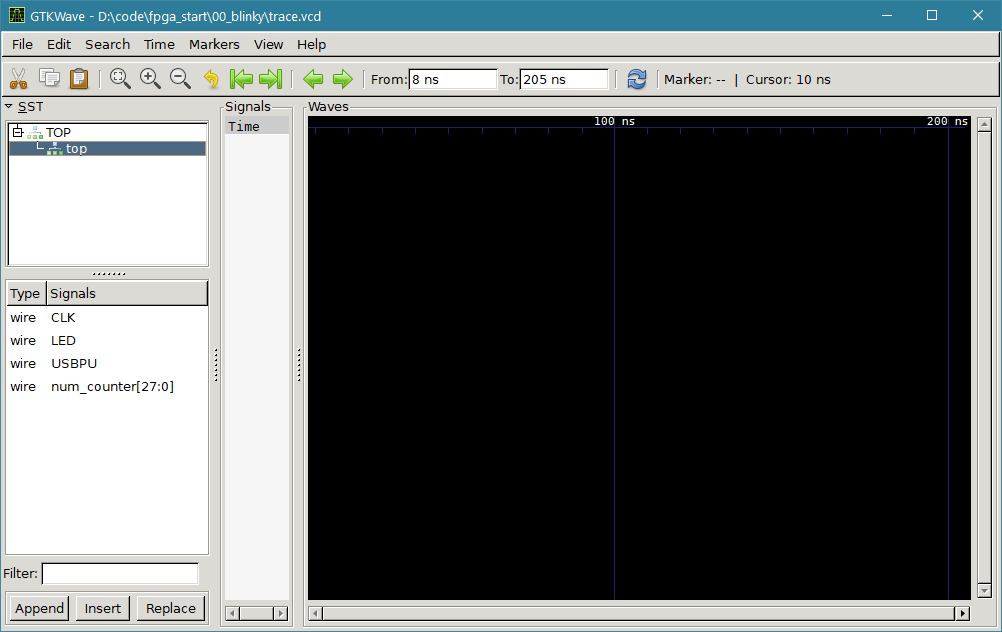Click the Reload waveform icon
Image resolution: width=1002 pixels, height=632 pixels.
click(x=636, y=79)
